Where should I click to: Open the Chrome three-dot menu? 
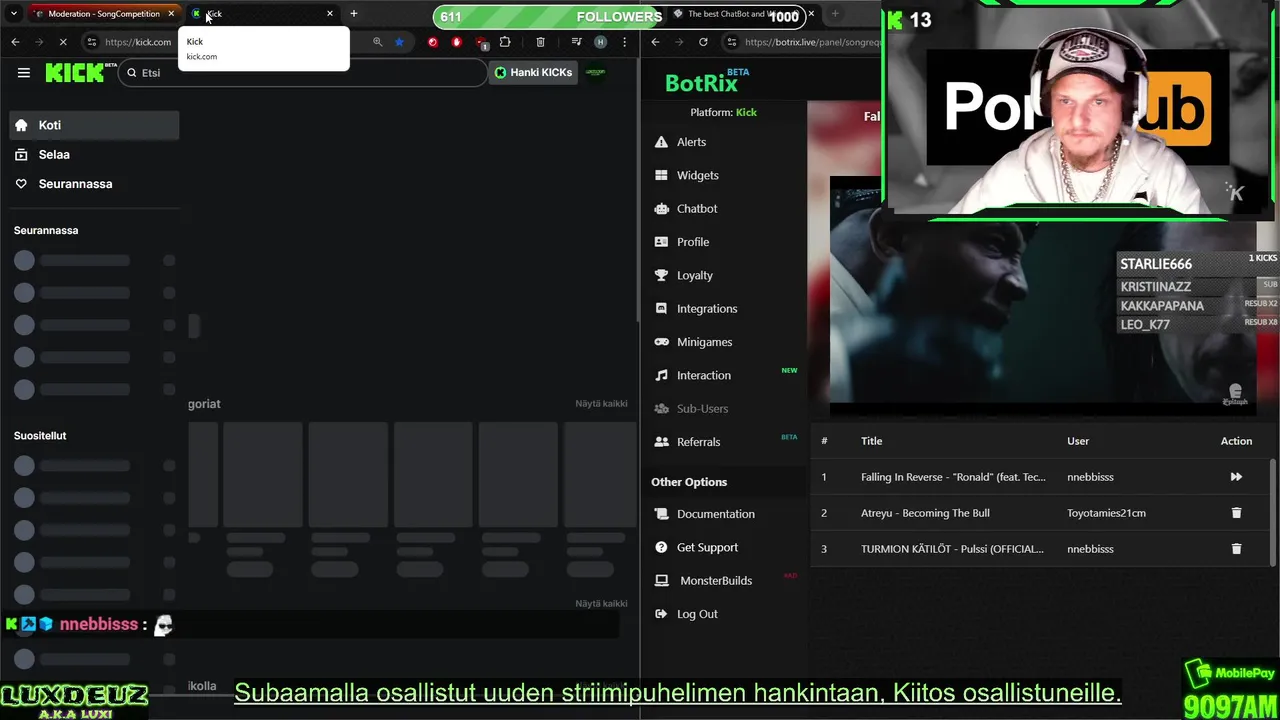click(624, 42)
